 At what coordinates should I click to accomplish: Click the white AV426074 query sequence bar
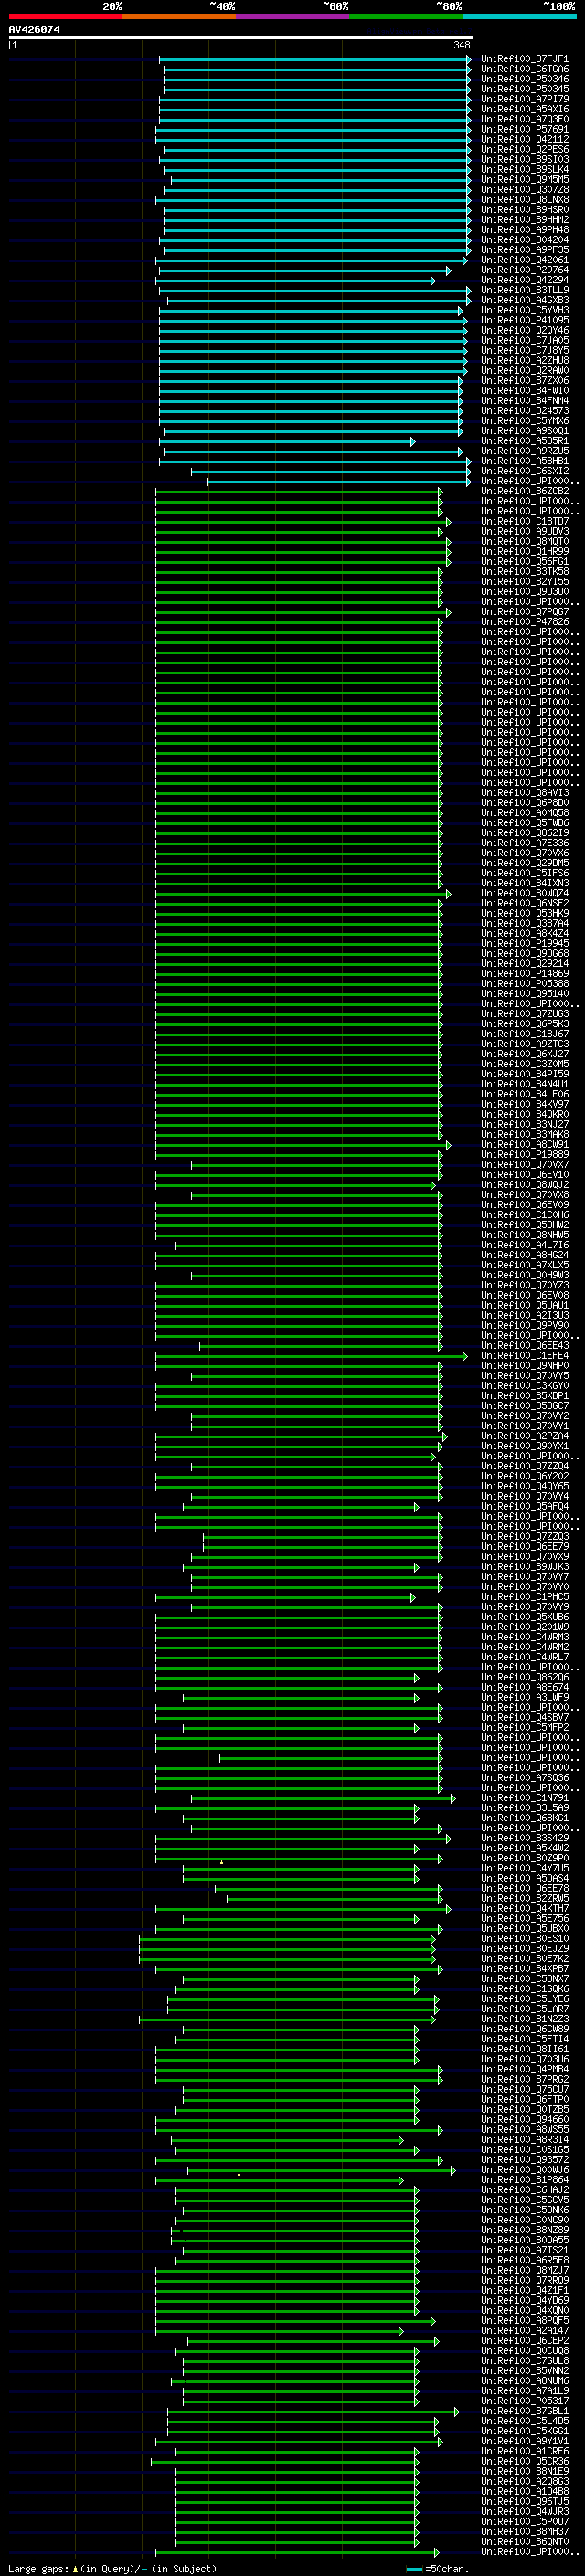pos(241,37)
